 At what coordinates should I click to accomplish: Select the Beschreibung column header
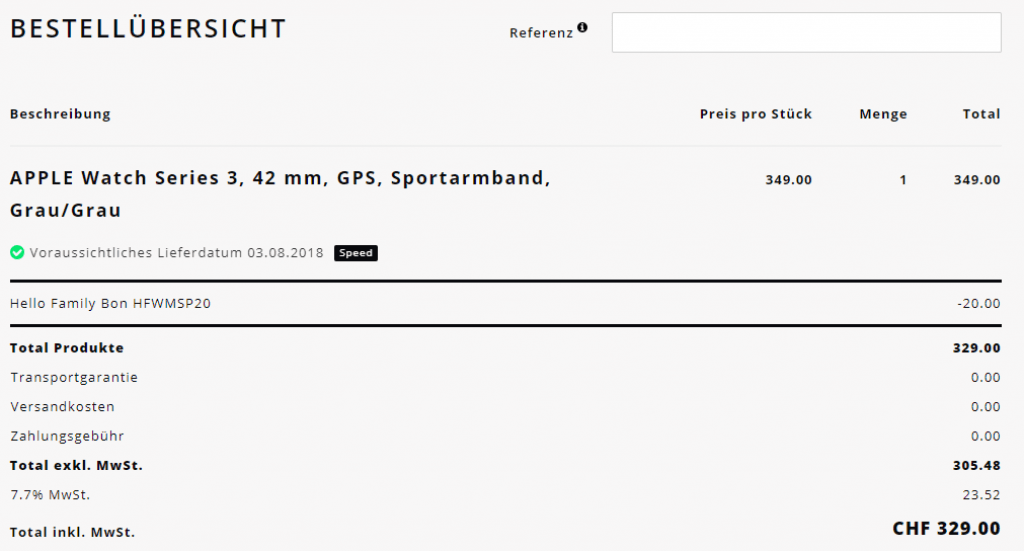(x=60, y=114)
